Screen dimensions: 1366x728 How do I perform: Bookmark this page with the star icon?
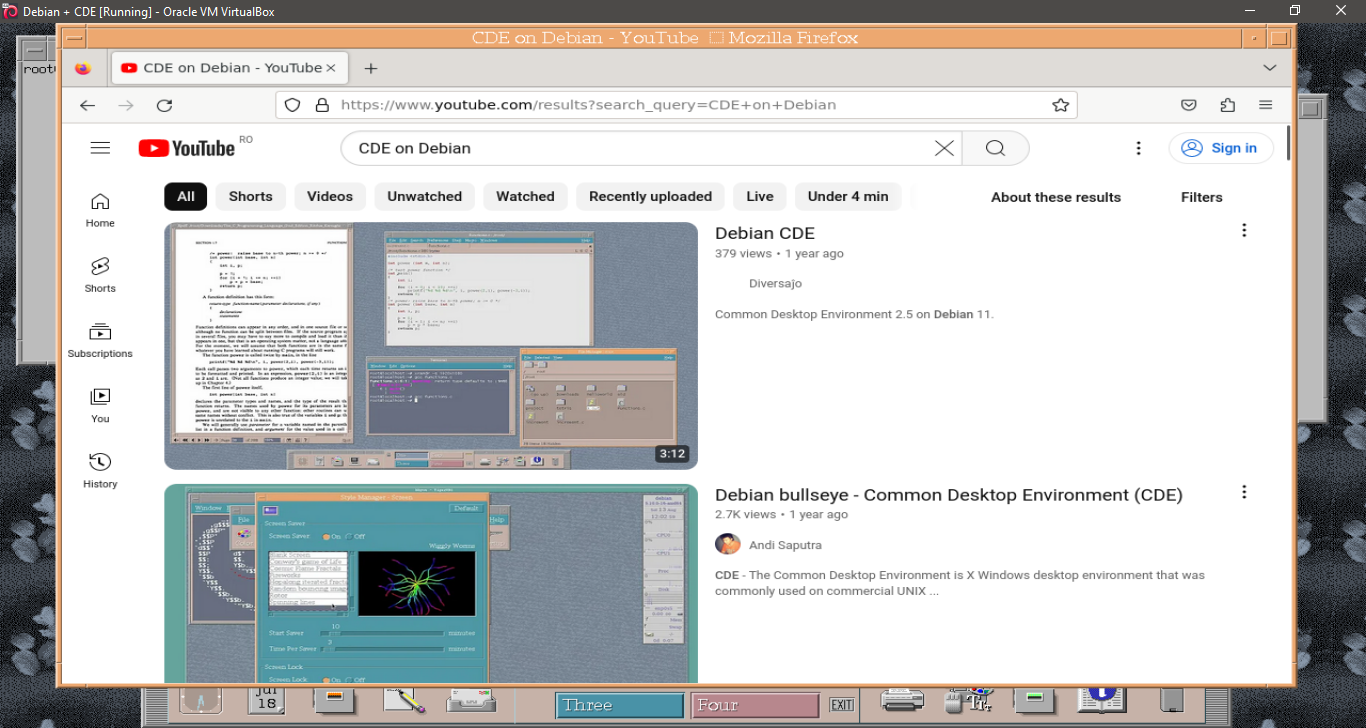click(1060, 105)
